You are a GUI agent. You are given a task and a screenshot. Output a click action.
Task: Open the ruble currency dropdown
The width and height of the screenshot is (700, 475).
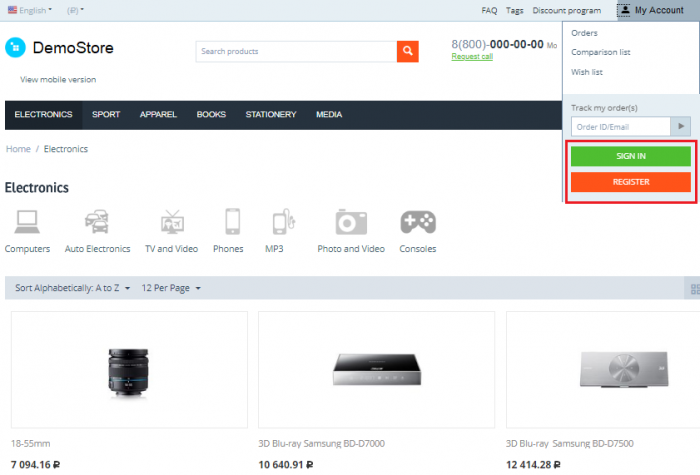(75, 10)
